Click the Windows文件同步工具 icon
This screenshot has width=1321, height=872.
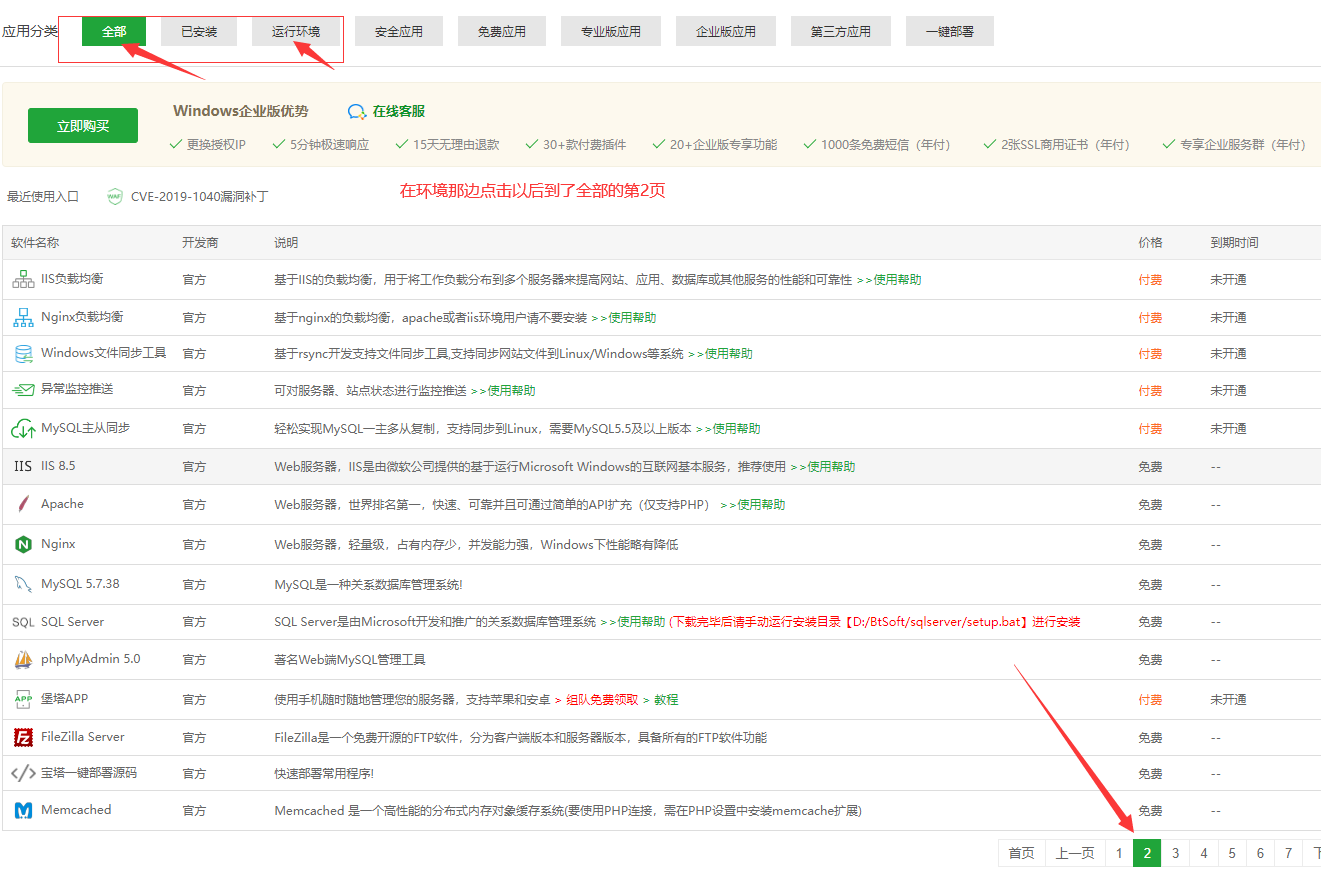click(x=23, y=354)
